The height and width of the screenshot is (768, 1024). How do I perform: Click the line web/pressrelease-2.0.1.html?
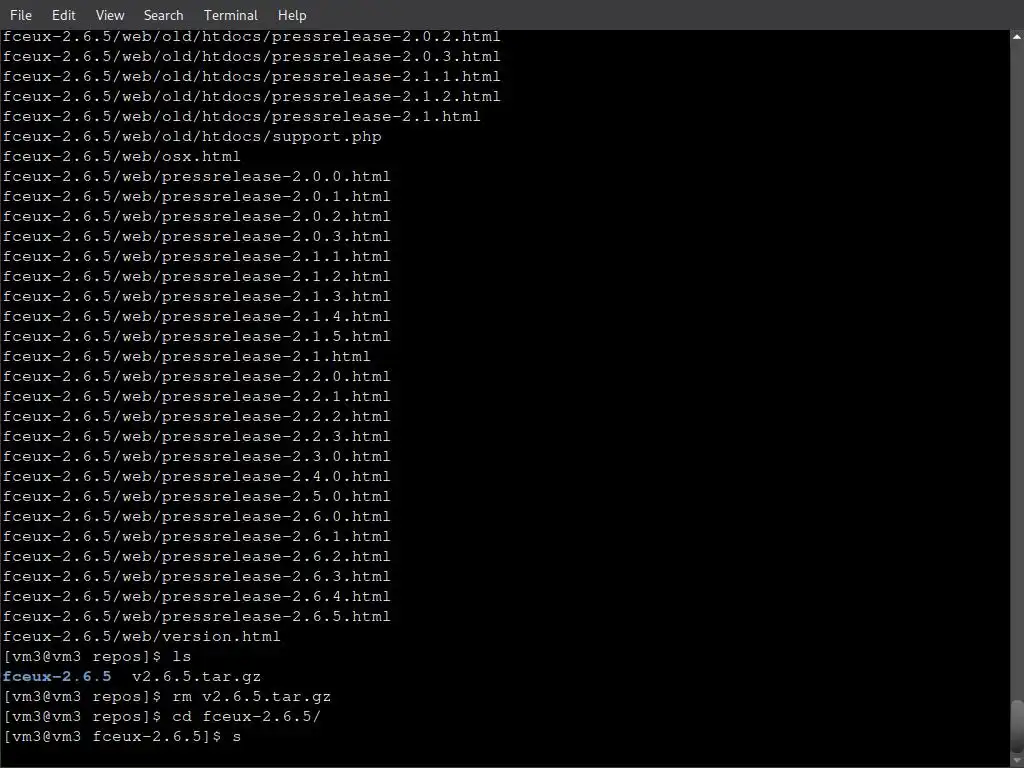[x=197, y=197]
